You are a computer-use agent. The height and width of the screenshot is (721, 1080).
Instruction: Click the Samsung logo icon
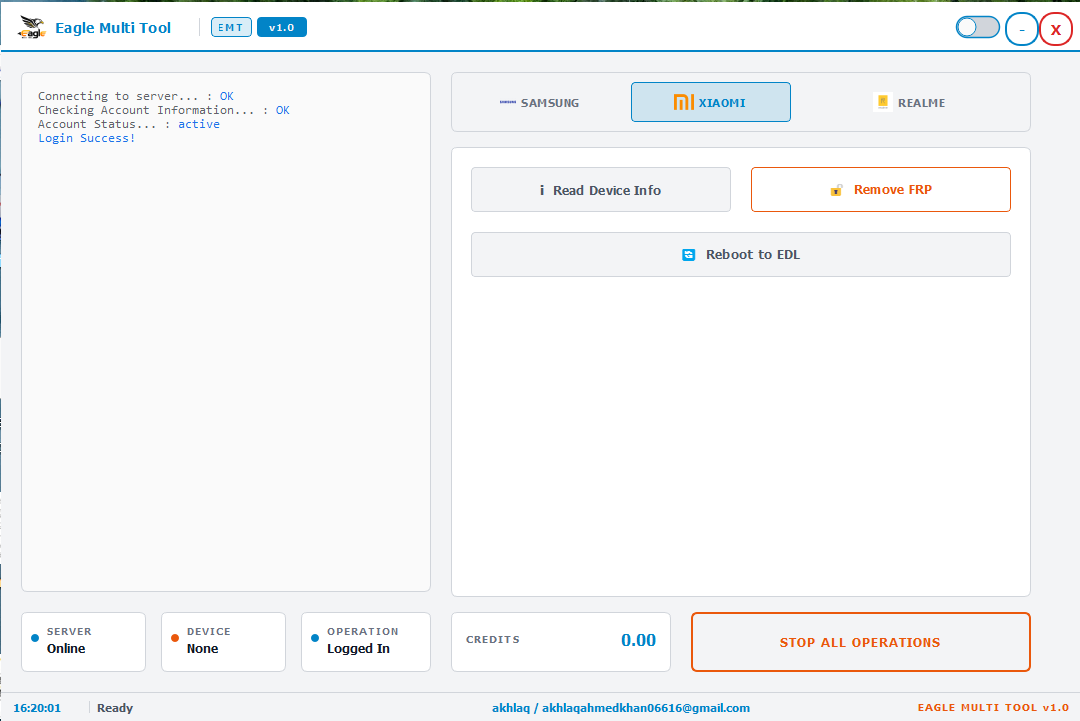coord(508,103)
